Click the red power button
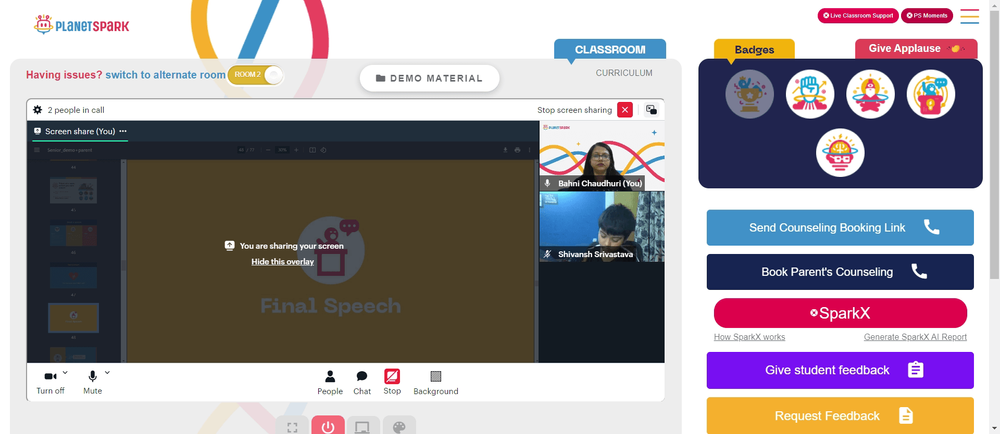 click(328, 426)
